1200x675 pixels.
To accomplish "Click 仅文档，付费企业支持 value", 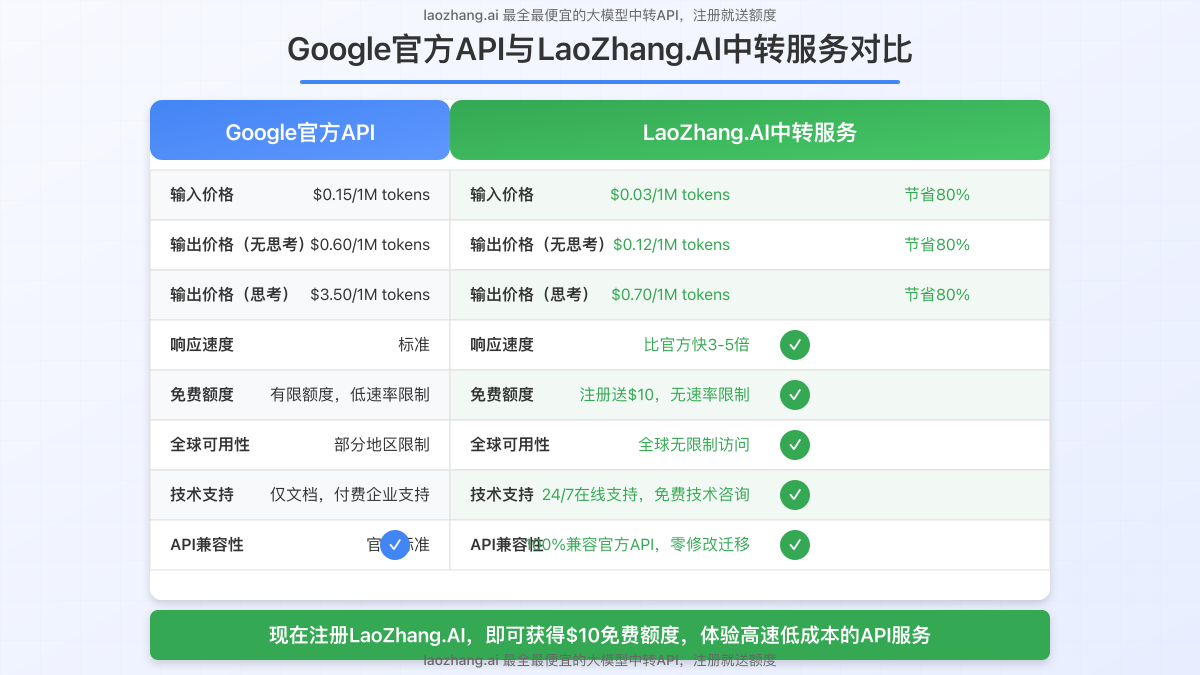I will click(350, 495).
